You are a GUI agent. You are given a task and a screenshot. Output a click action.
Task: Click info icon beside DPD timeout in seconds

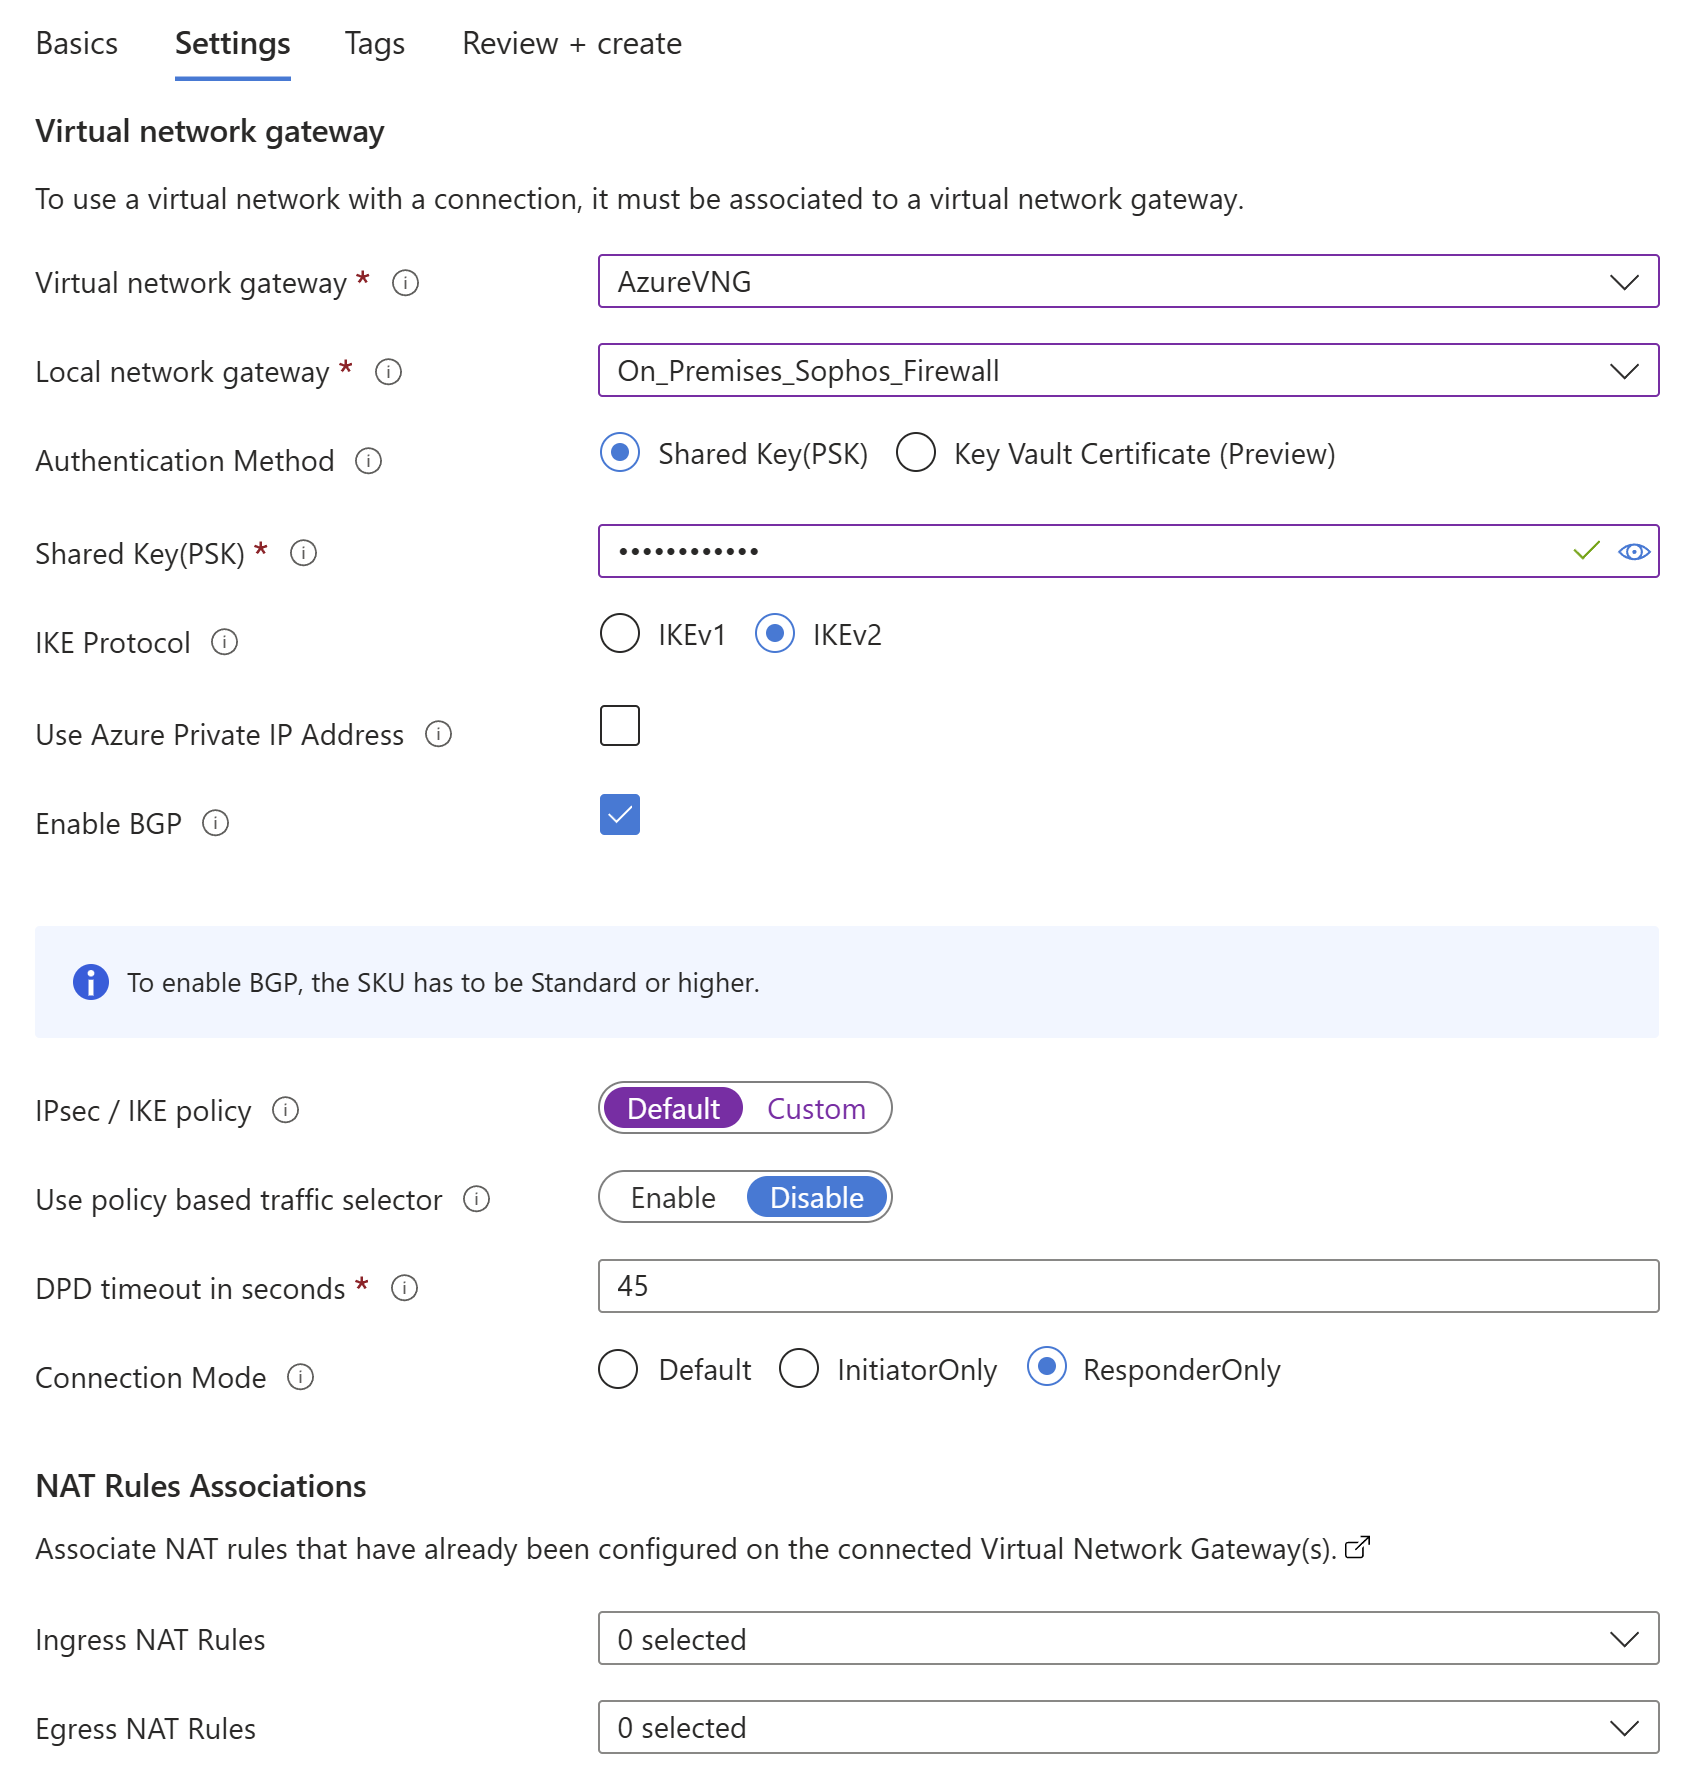tap(404, 1288)
